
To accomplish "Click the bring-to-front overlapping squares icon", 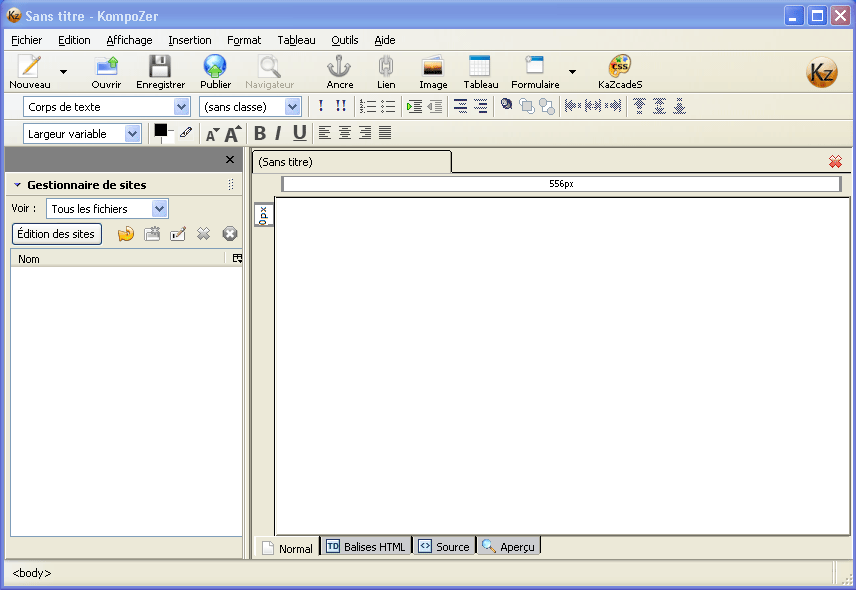I will [527, 106].
